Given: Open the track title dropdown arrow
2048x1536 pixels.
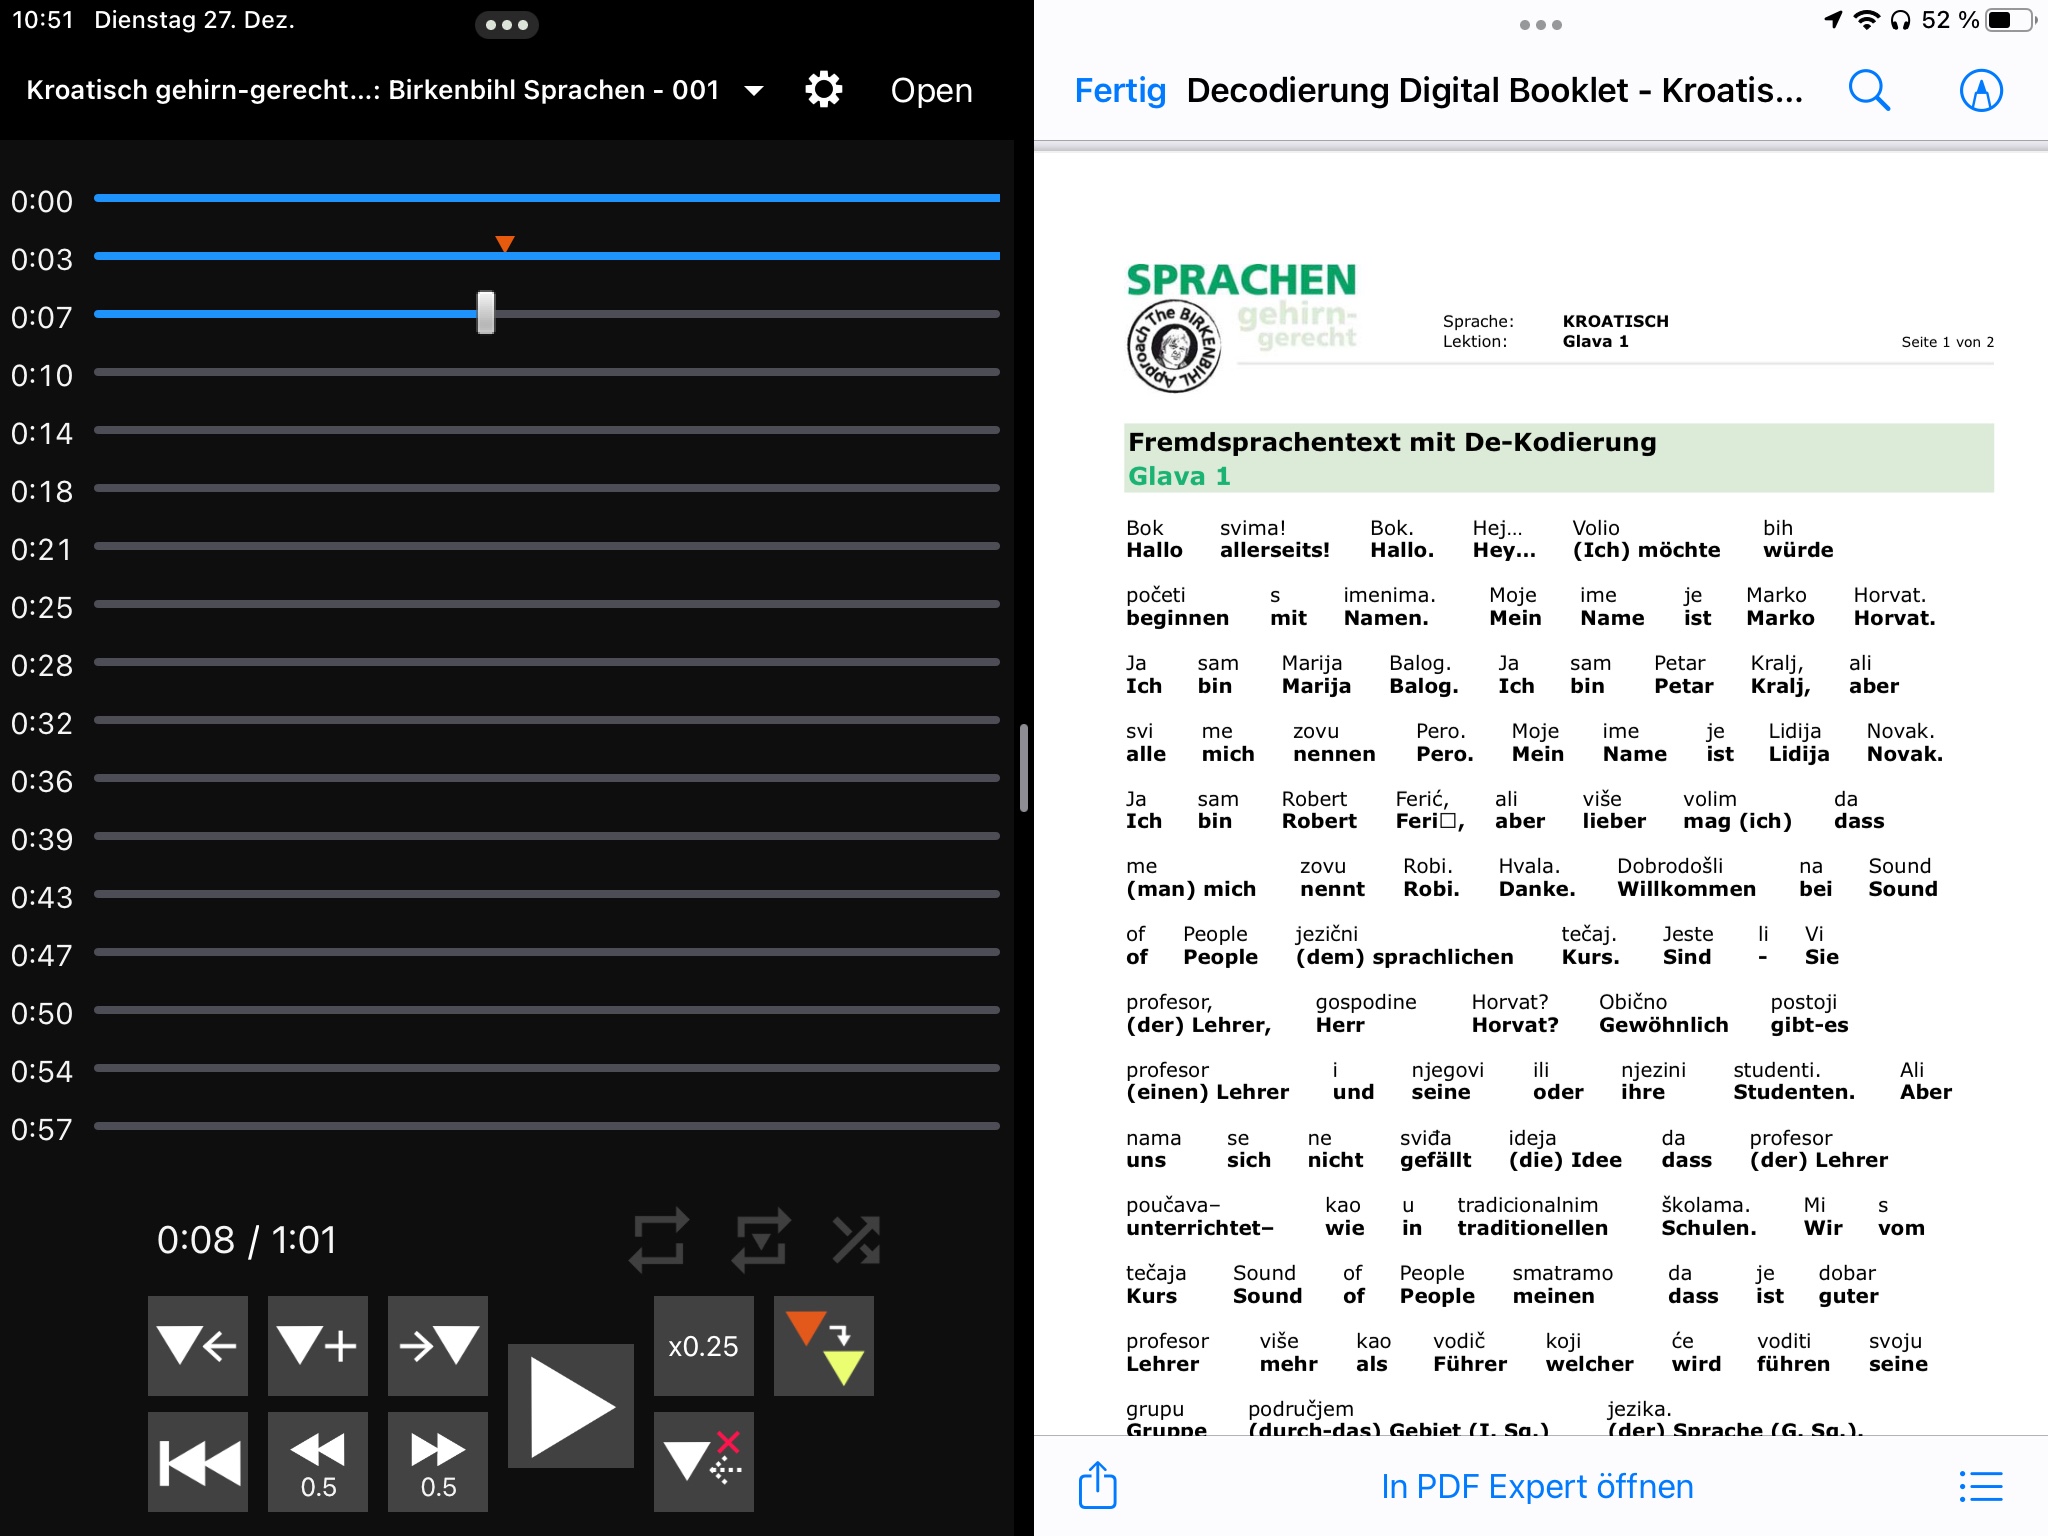Looking at the screenshot, I should [x=755, y=91].
